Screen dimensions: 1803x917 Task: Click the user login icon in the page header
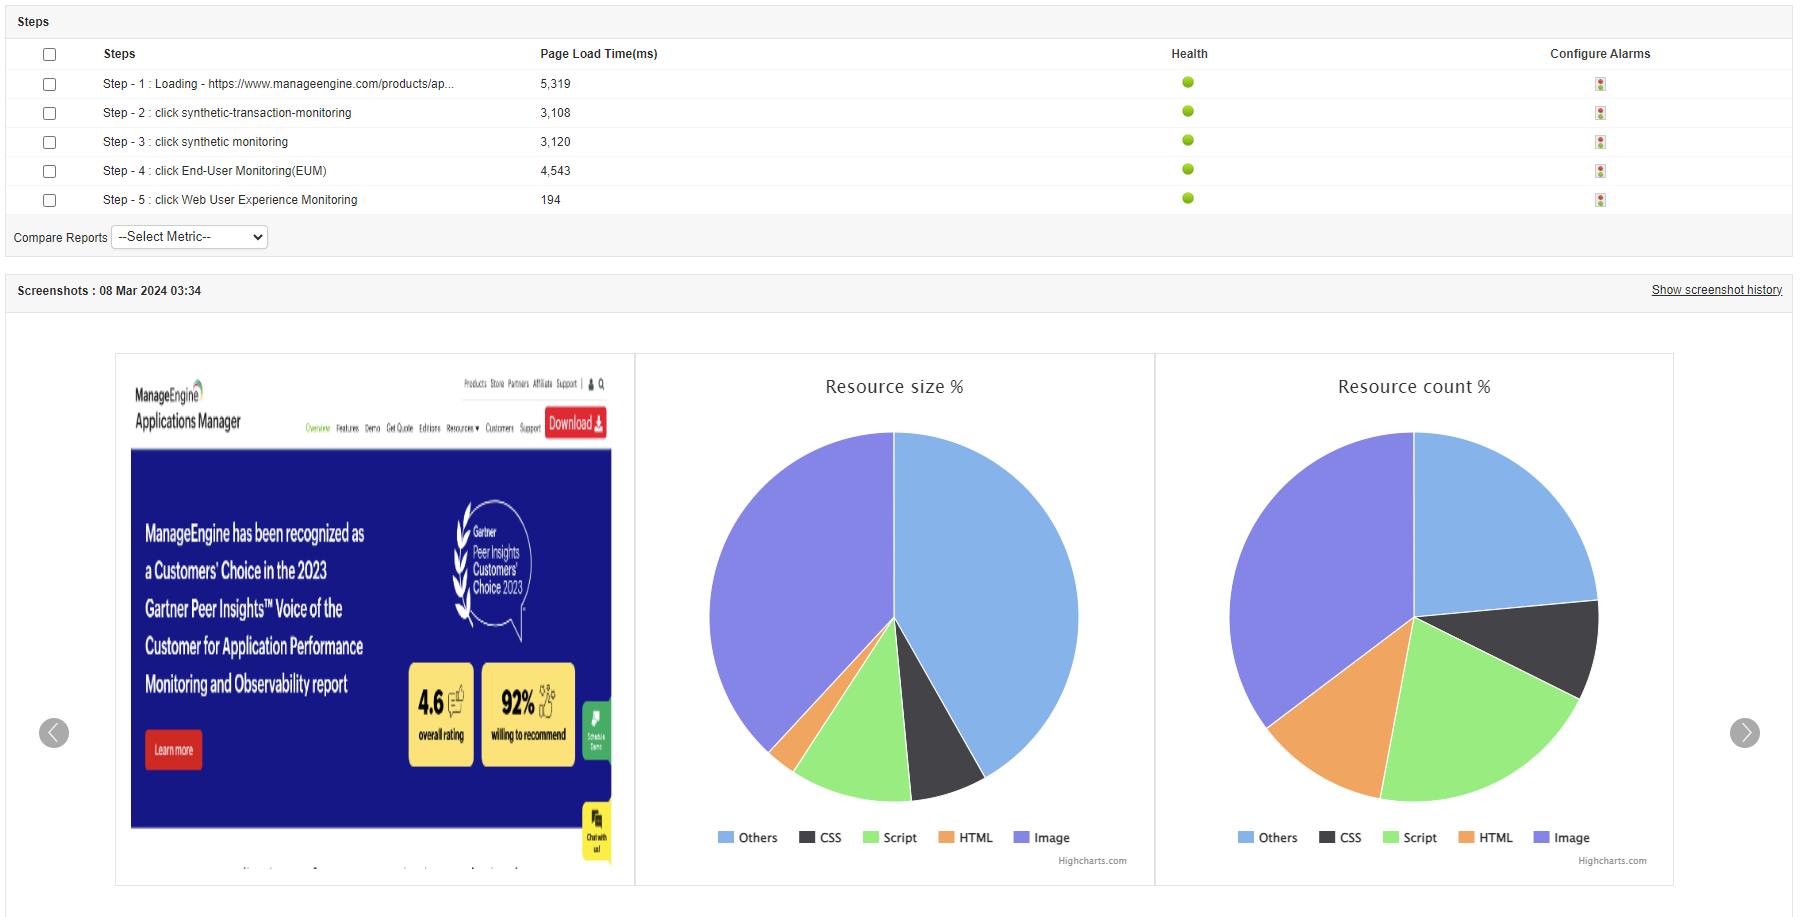pyautogui.click(x=591, y=385)
